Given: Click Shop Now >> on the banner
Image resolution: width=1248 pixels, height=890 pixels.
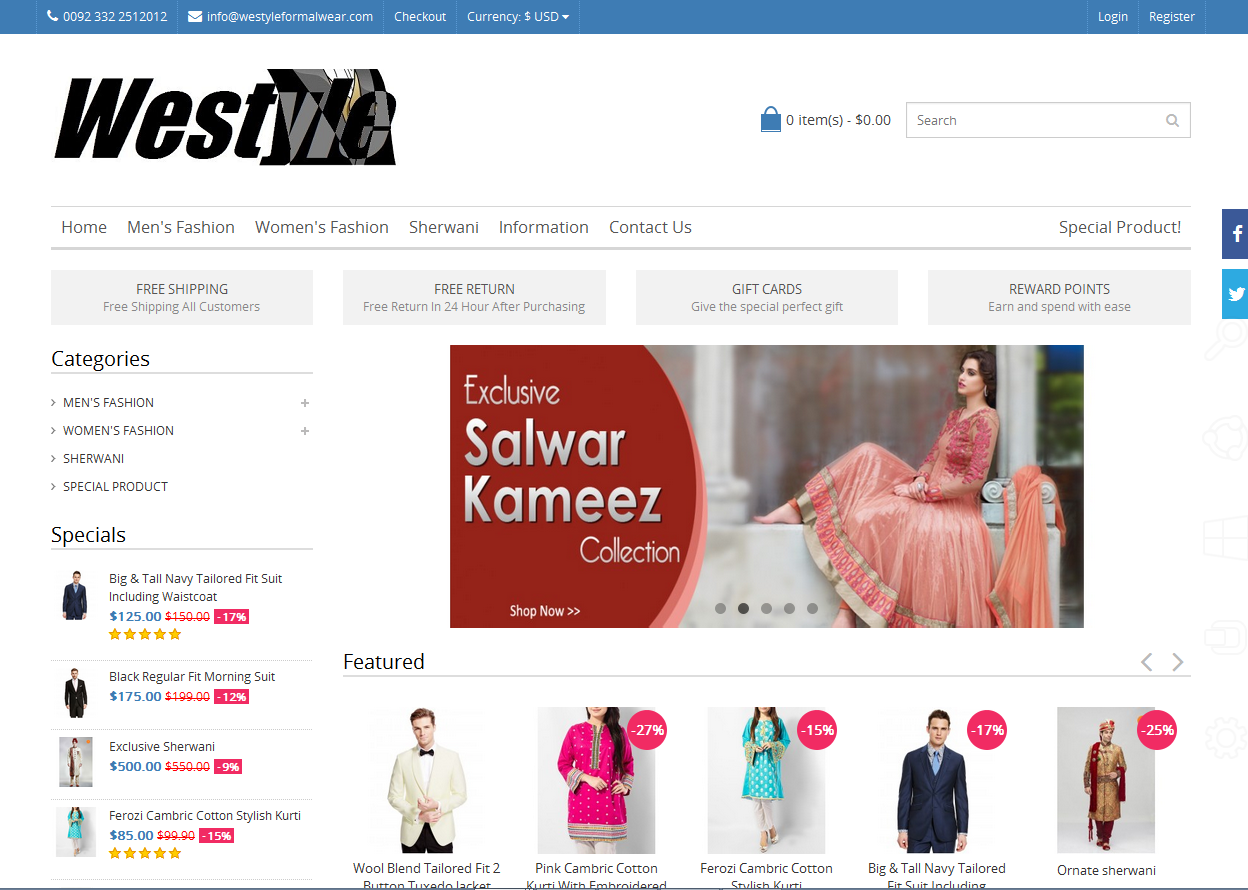Looking at the screenshot, I should click(545, 611).
